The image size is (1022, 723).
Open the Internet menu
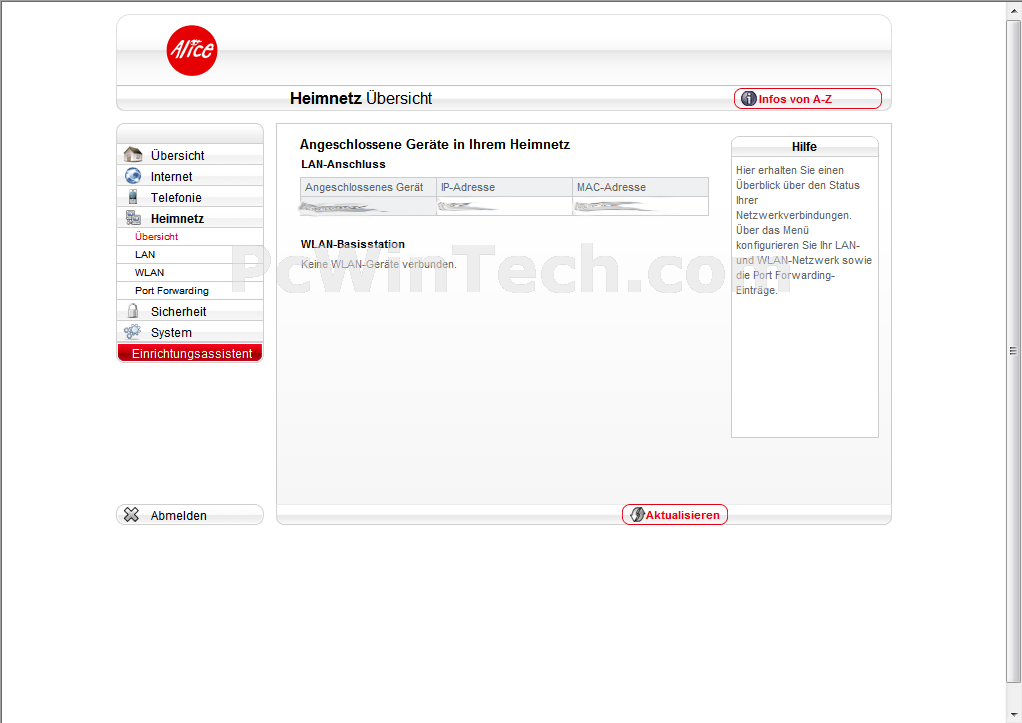pos(190,175)
